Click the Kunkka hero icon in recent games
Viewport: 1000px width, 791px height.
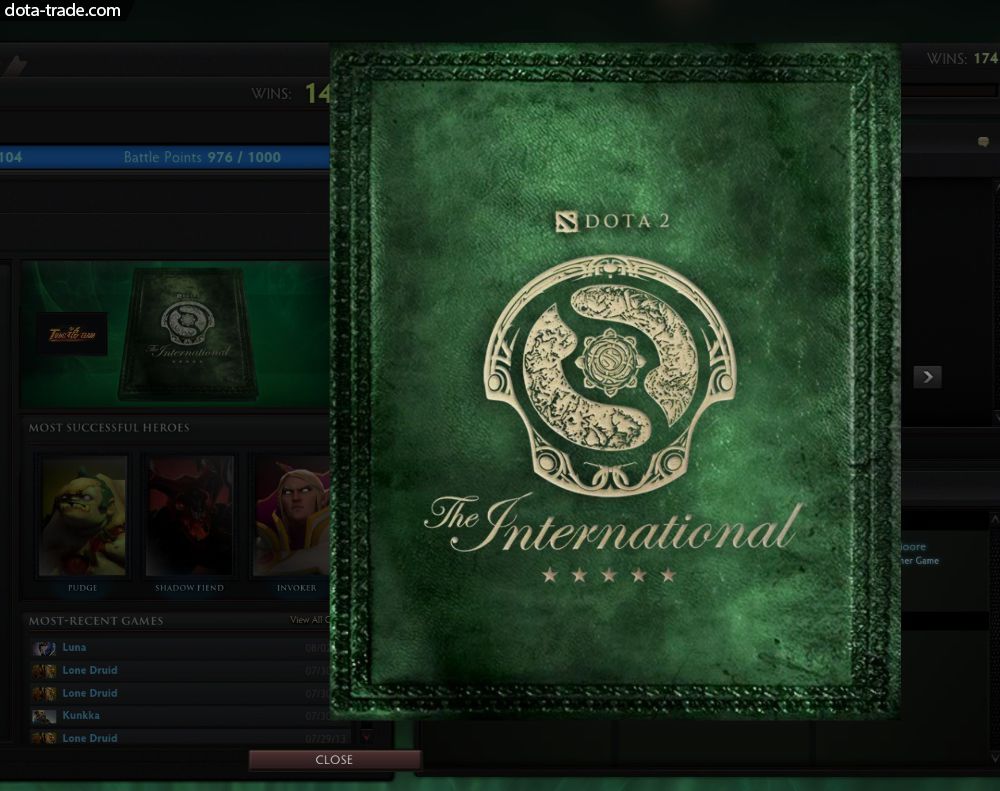tap(44, 716)
